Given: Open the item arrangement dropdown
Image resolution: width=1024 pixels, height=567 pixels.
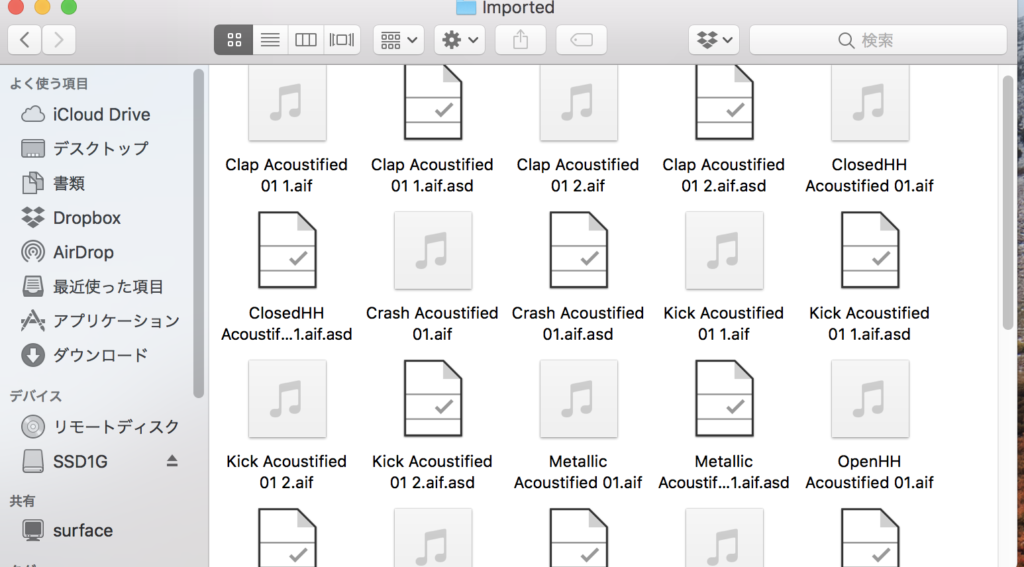Looking at the screenshot, I should pos(399,40).
